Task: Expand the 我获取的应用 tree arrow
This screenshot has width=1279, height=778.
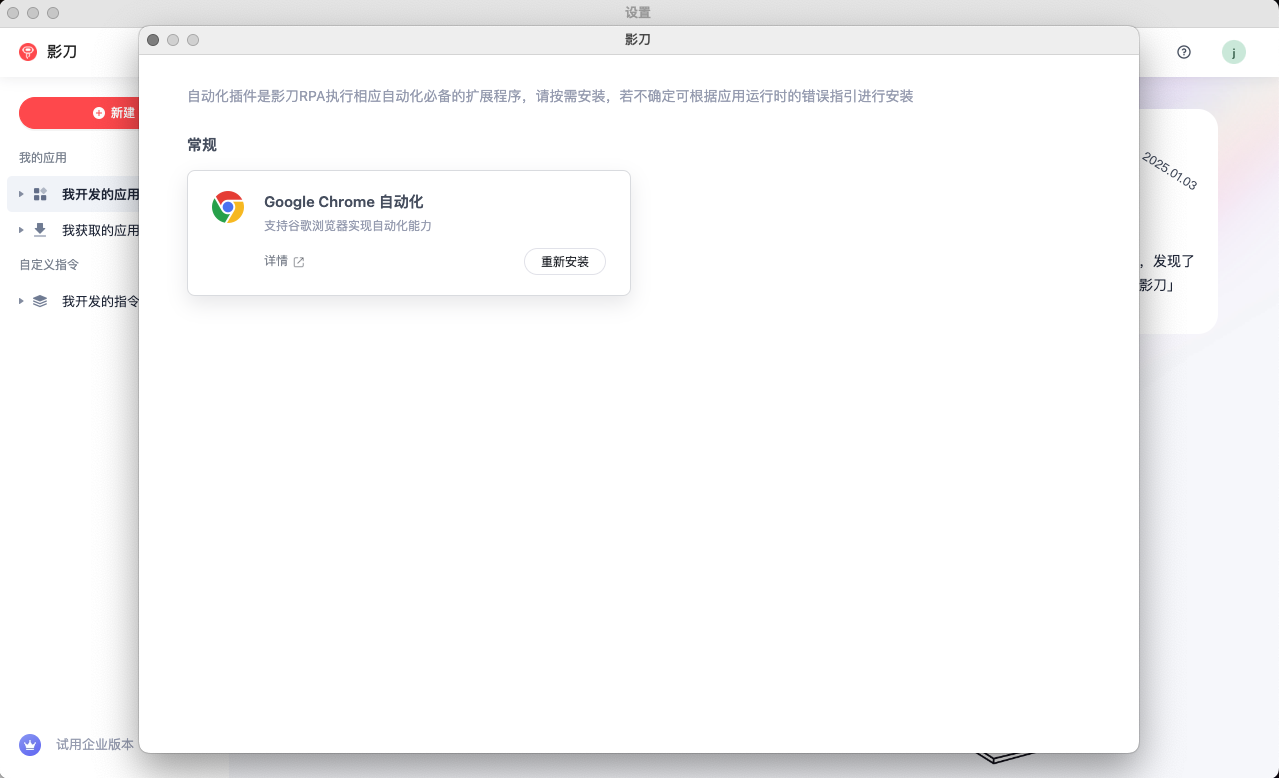Action: (21, 230)
